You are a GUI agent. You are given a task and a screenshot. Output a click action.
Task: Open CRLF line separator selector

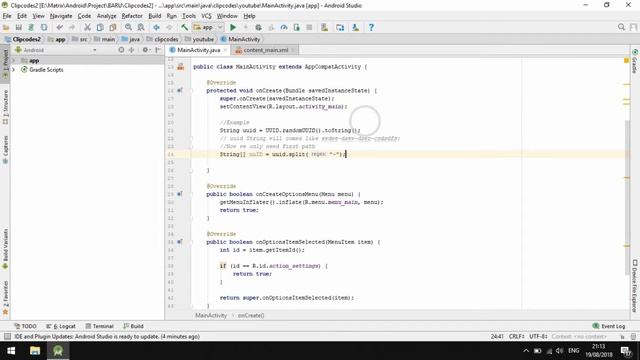pyautogui.click(x=517, y=337)
